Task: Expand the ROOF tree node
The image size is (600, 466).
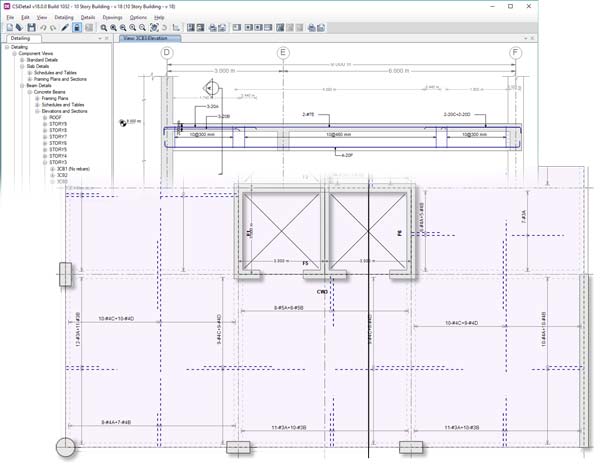Action: coord(44,117)
